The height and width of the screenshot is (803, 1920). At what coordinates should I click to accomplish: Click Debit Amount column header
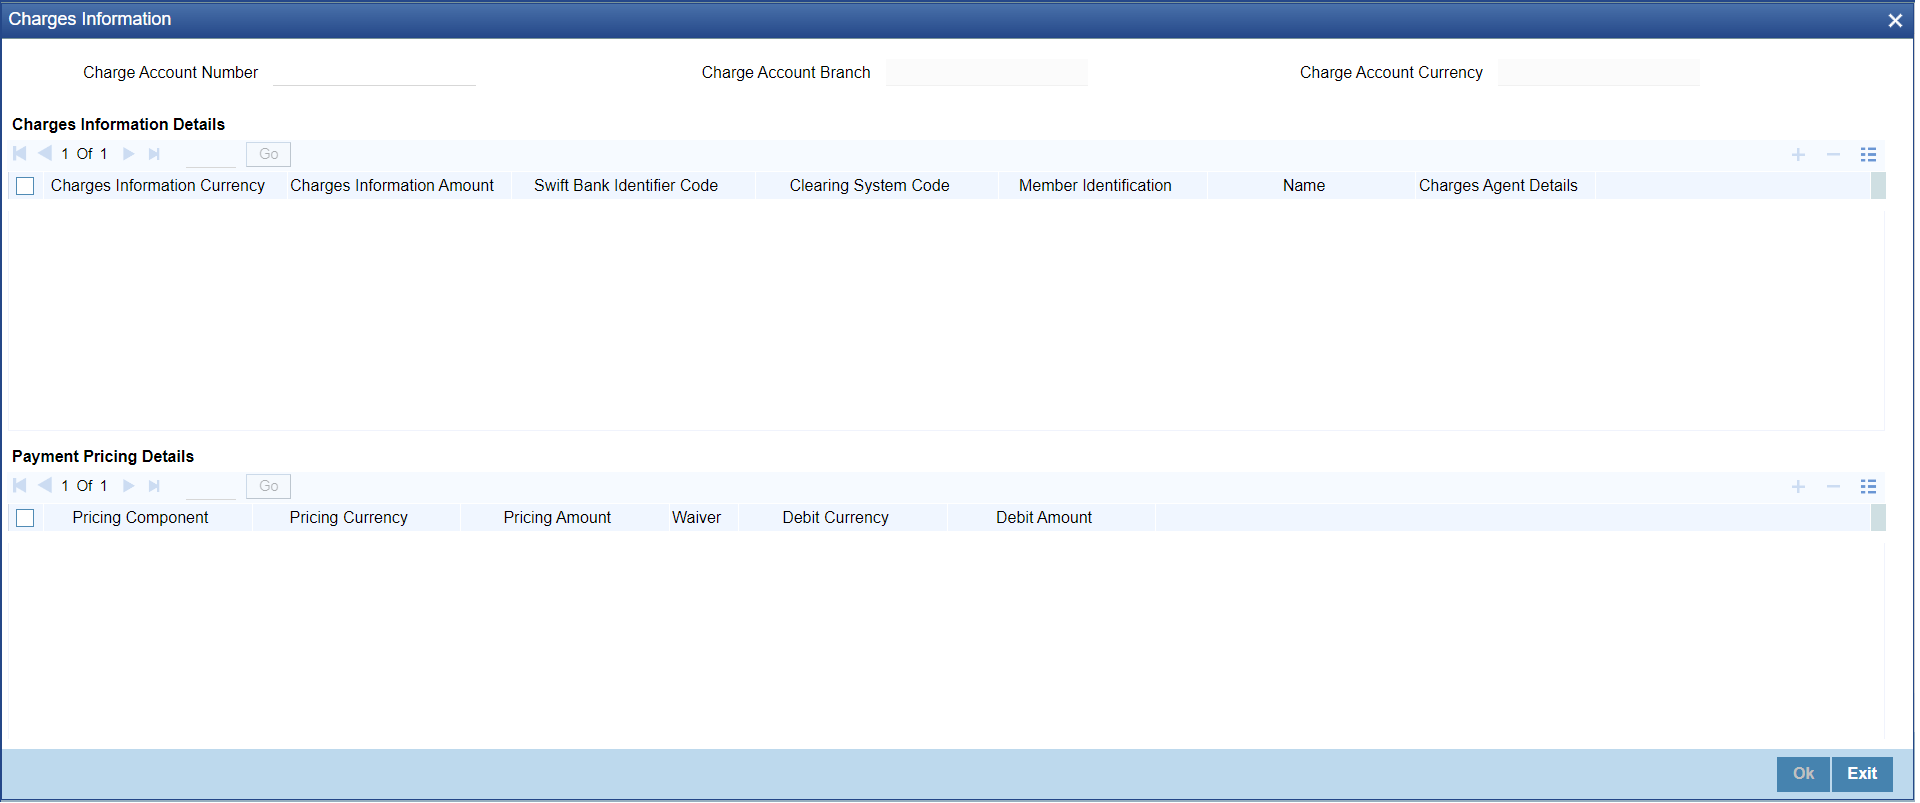[x=1044, y=518]
